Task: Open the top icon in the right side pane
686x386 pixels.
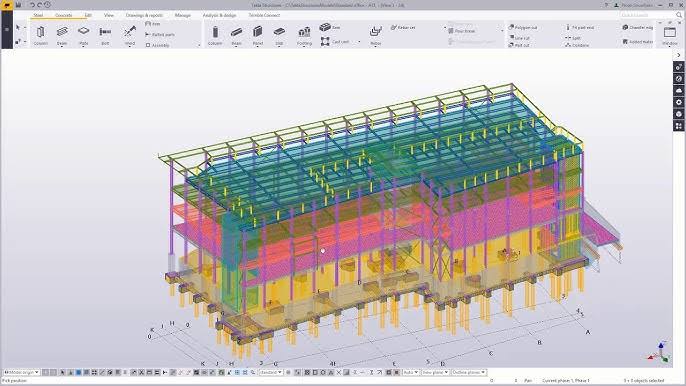Action: pos(679,67)
